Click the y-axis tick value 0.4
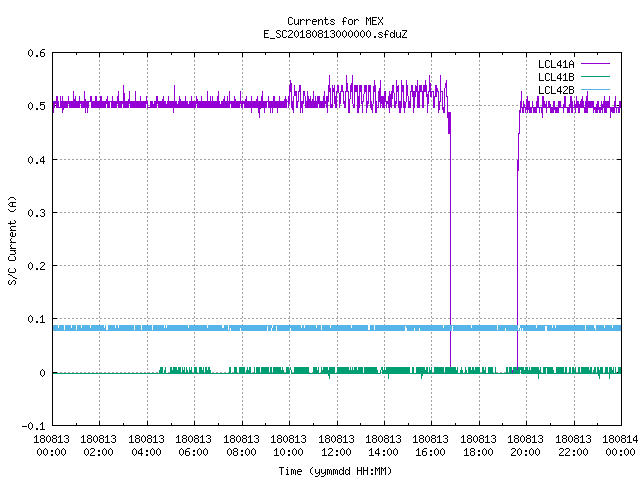 tap(36, 160)
